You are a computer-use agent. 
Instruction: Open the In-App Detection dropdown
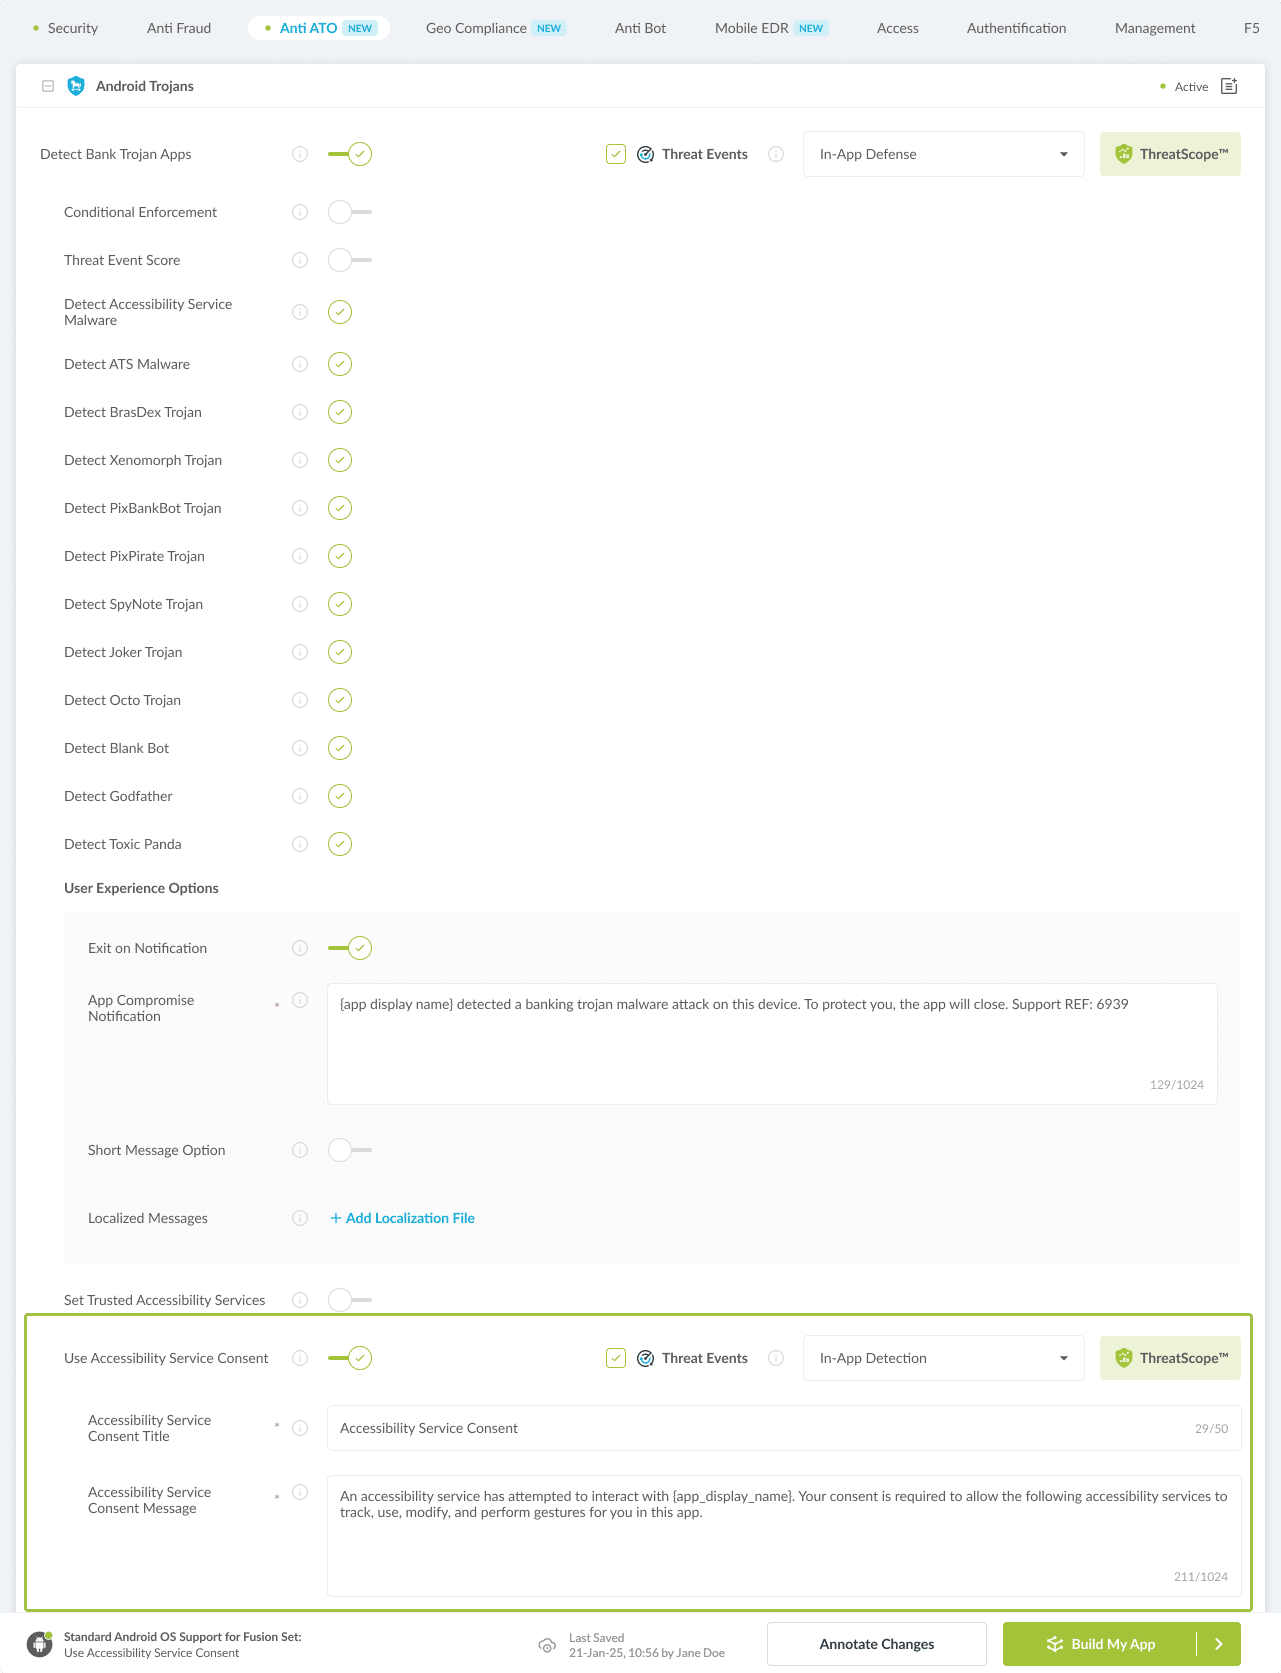point(943,1358)
